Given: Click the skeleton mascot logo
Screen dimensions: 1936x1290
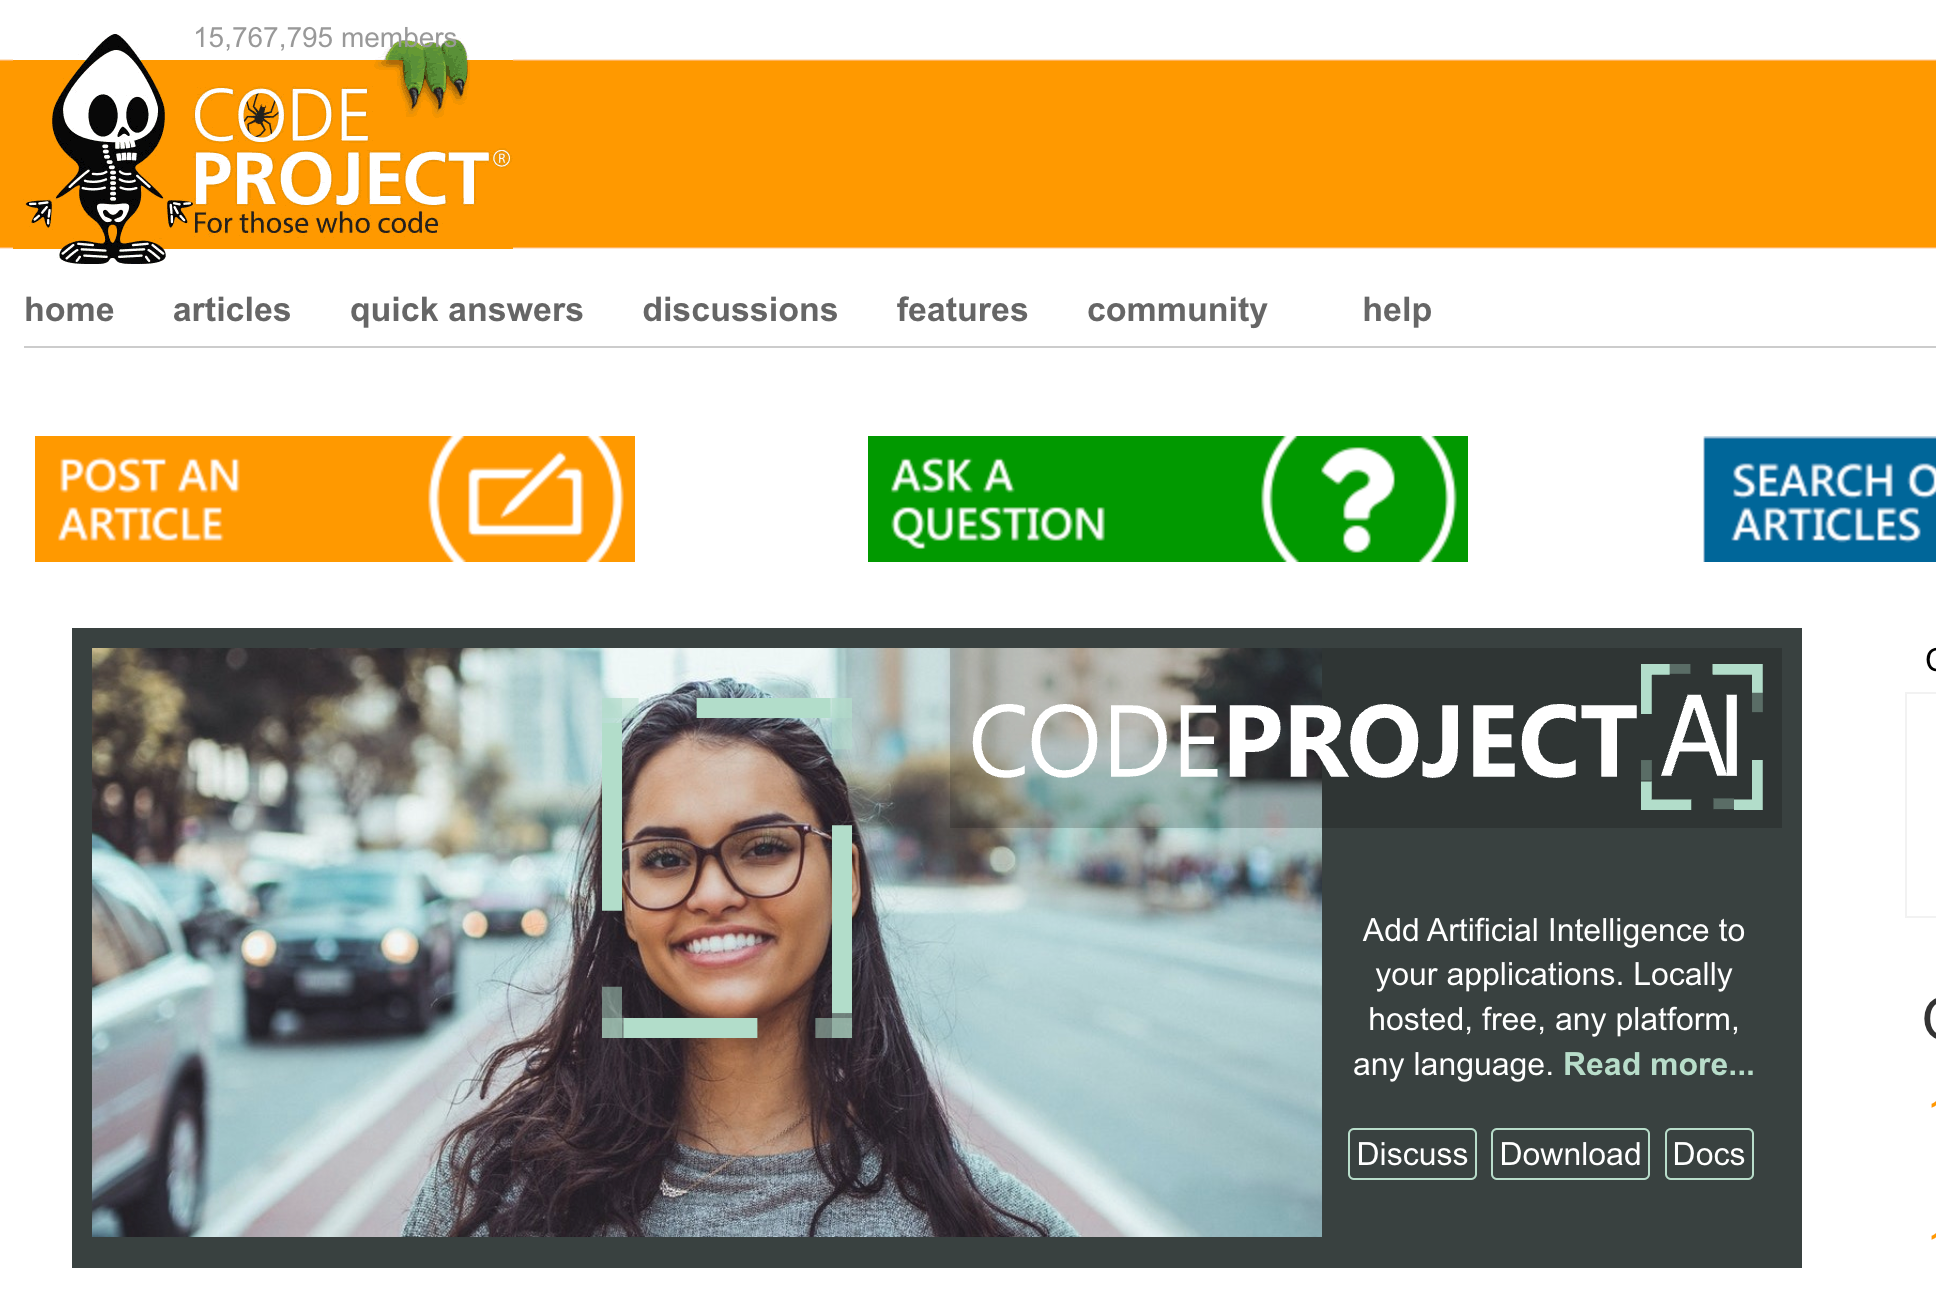Looking at the screenshot, I should tap(108, 150).
